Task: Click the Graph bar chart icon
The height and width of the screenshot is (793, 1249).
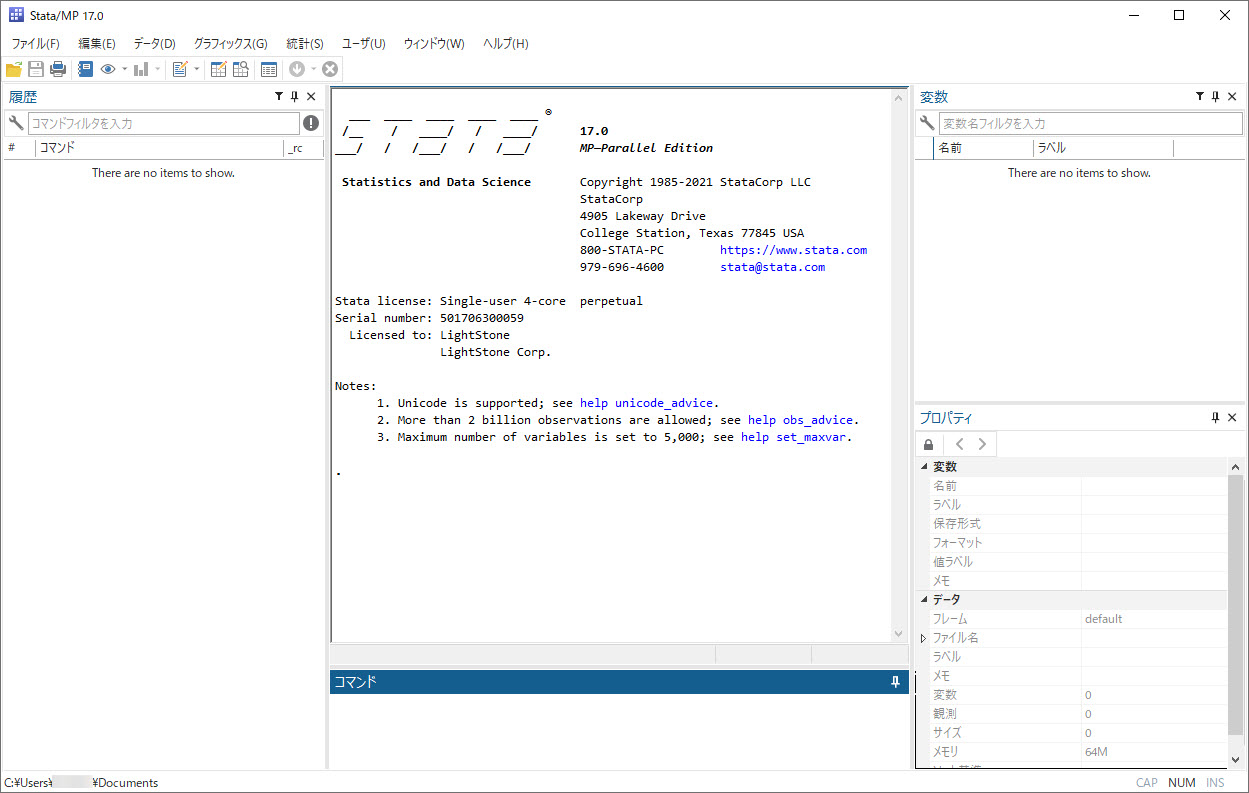Action: (x=141, y=69)
